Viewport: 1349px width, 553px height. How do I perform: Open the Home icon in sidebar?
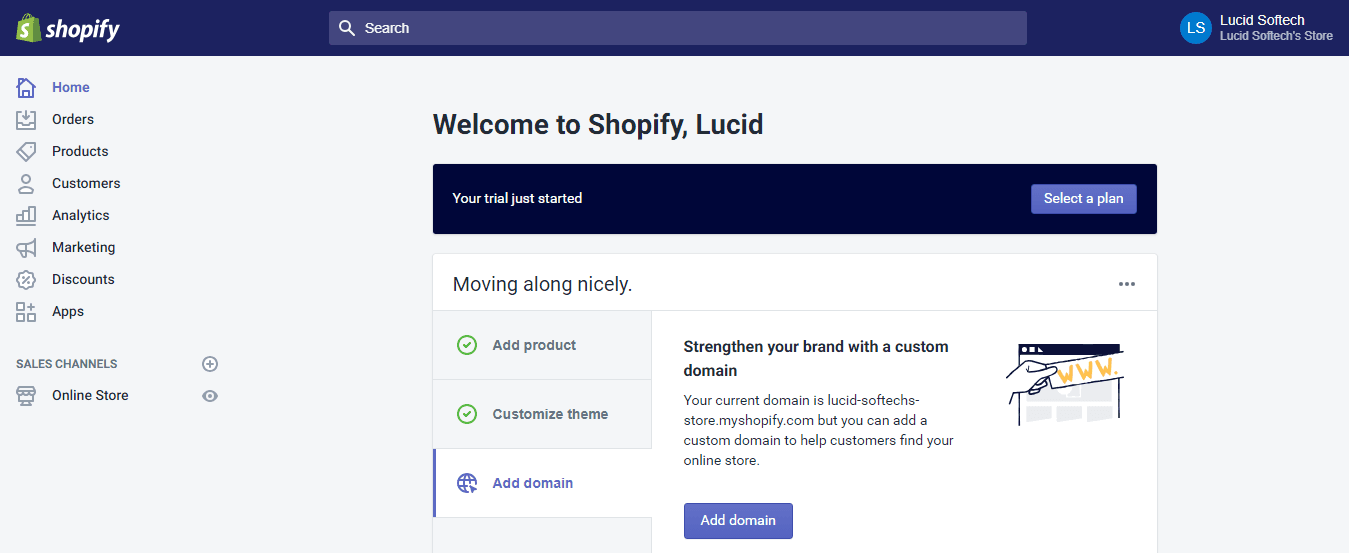coord(26,87)
